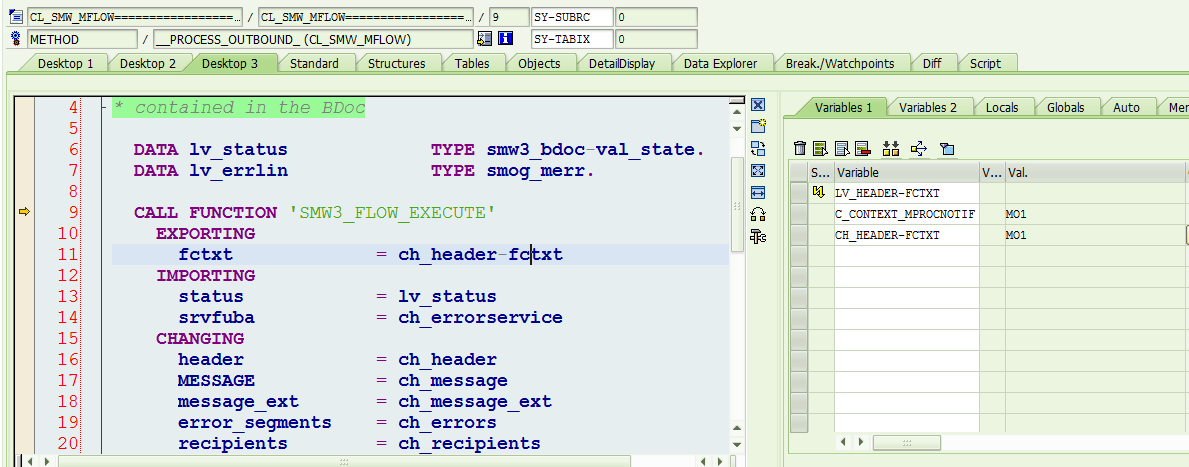Screen dimensions: 1189x467
Task: Click the full-screen icon beside the editor
Action: coord(758,171)
